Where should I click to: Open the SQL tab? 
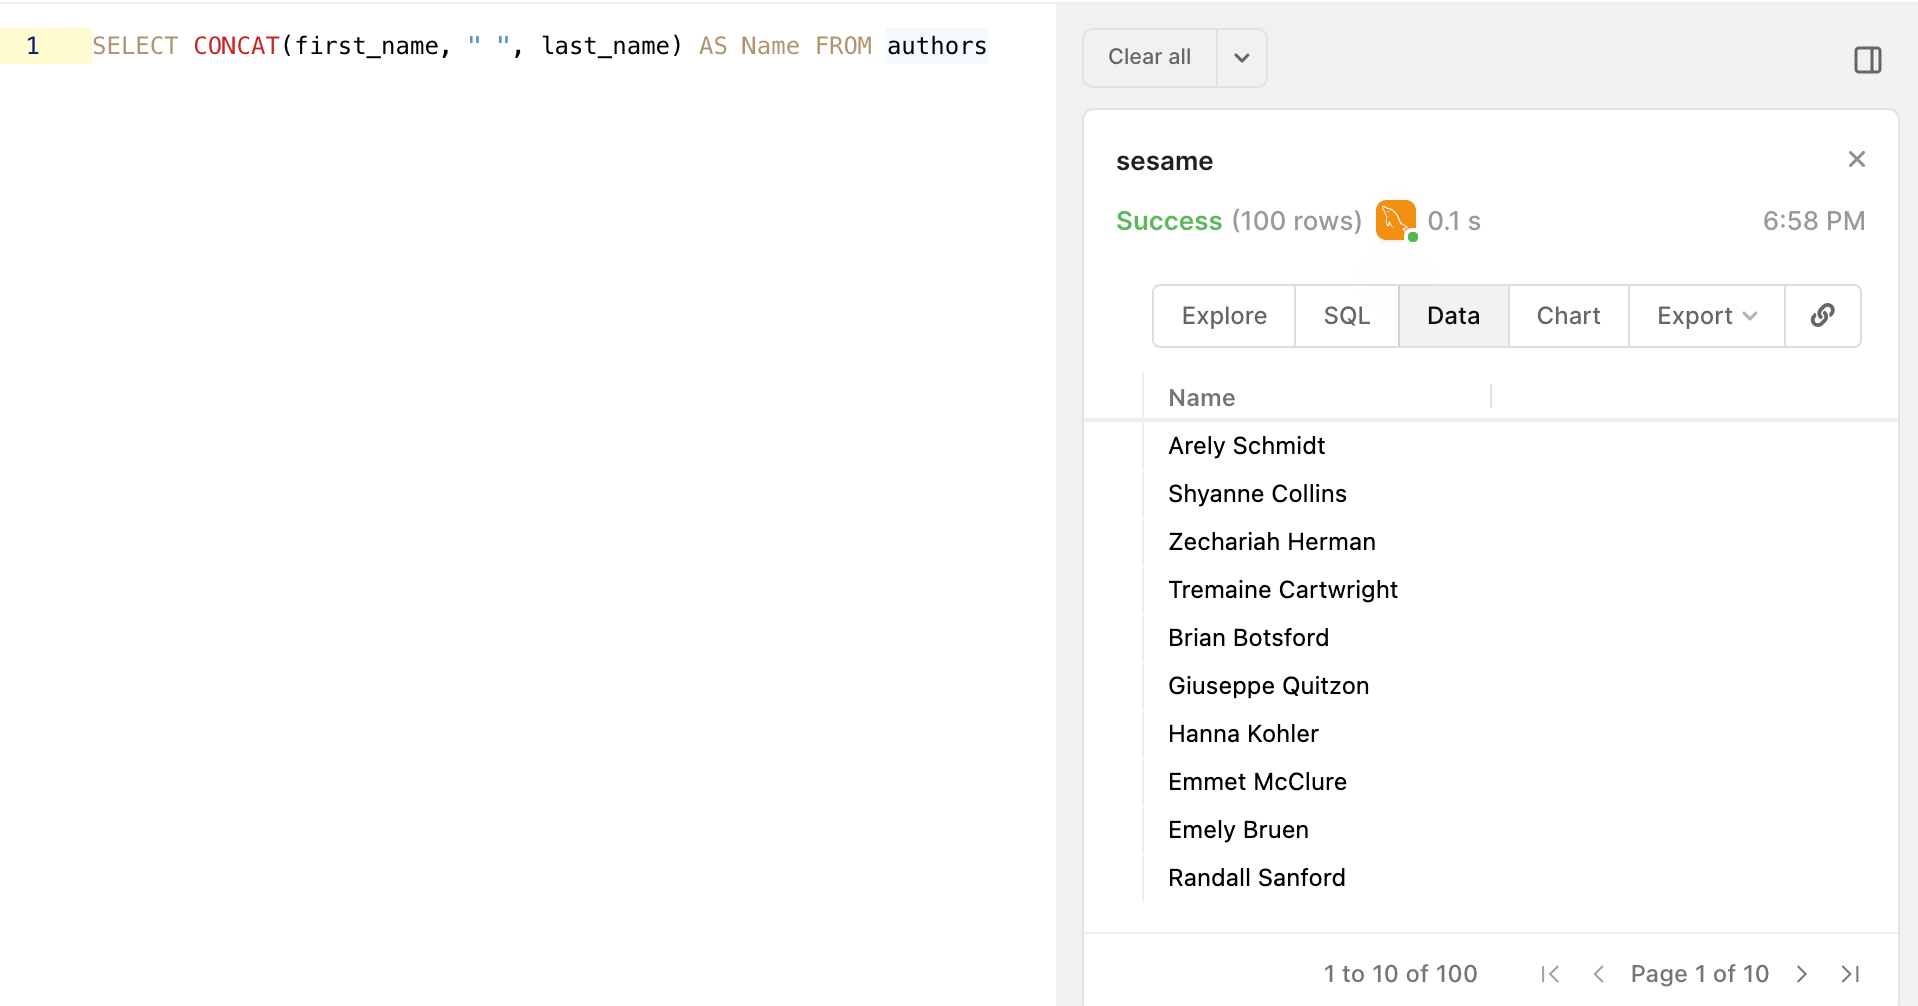pos(1346,316)
